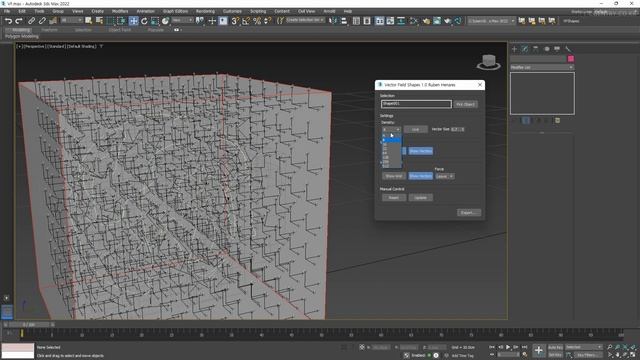Click Configure Modifier Sets icon
Screen dimensions: 640x360
click(x=557, y=120)
